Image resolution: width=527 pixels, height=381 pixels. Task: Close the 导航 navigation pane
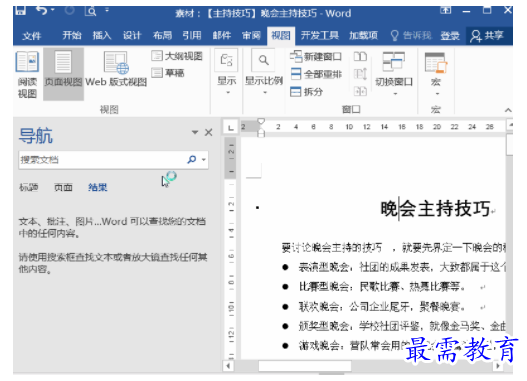point(209,132)
